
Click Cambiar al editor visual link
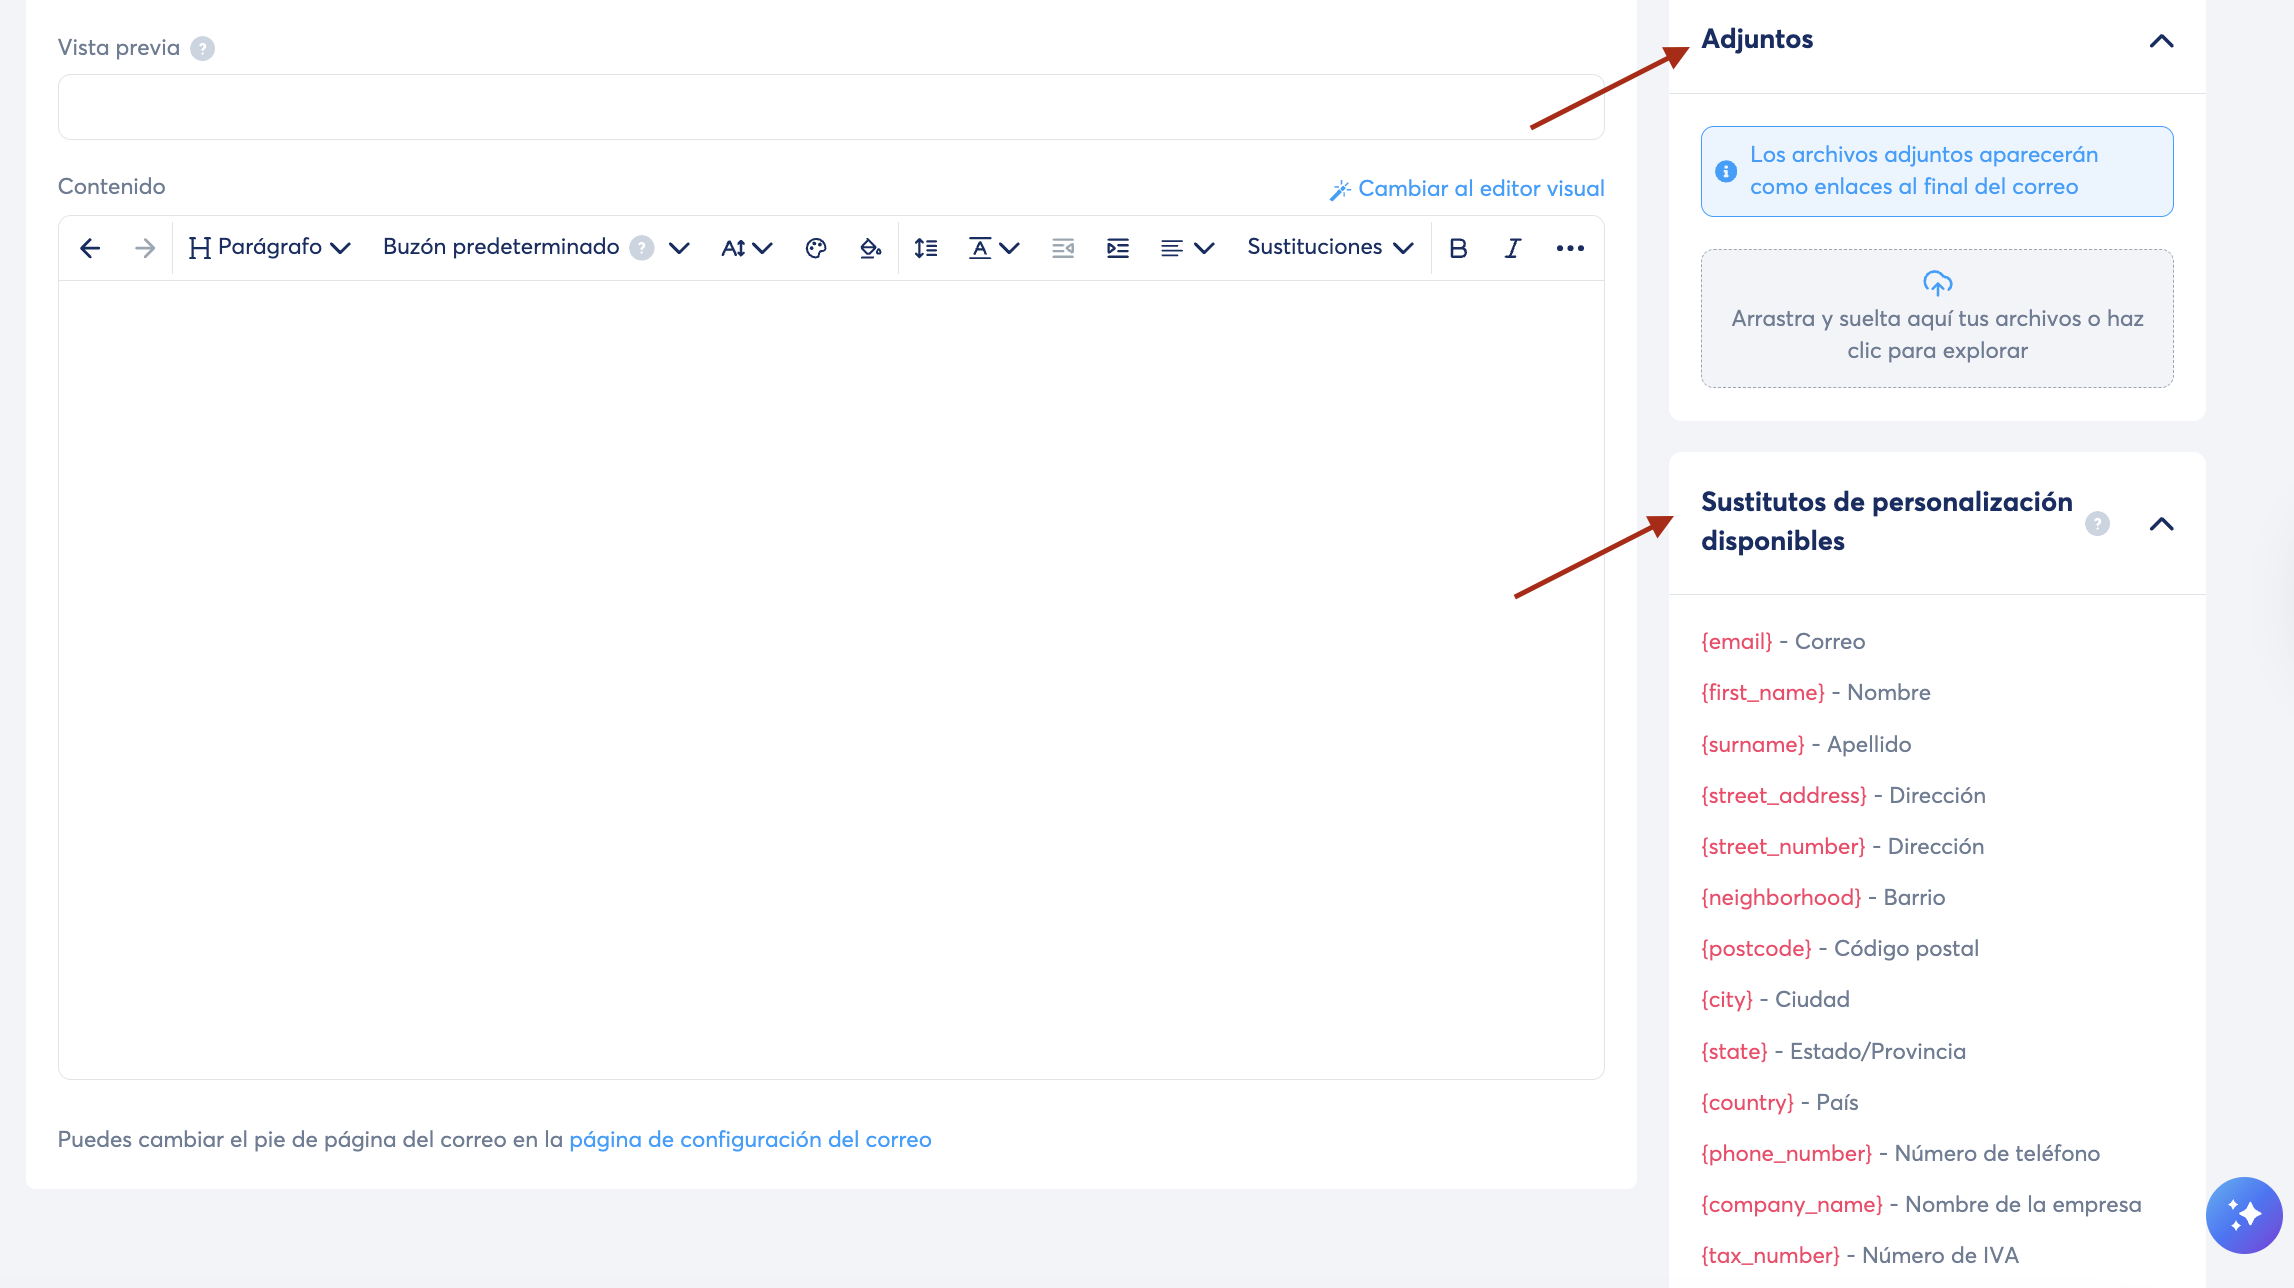(x=1467, y=189)
